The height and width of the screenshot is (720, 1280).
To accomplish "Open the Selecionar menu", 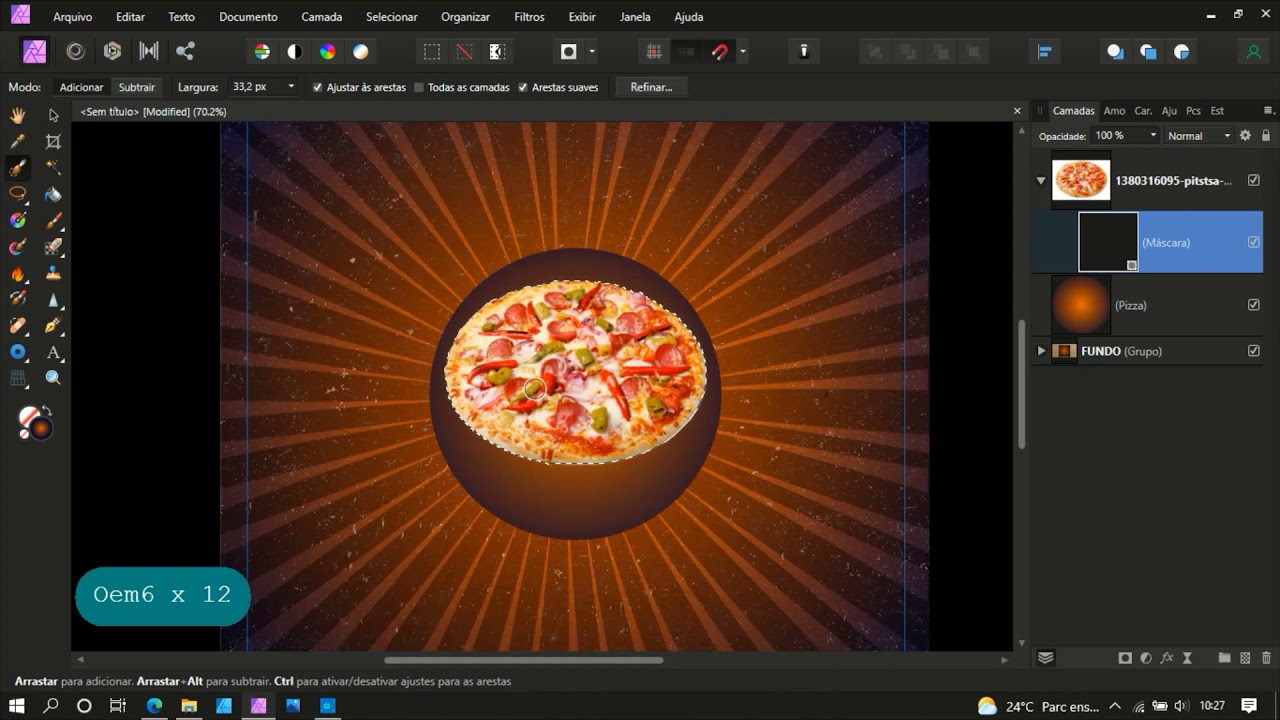I will [x=391, y=17].
